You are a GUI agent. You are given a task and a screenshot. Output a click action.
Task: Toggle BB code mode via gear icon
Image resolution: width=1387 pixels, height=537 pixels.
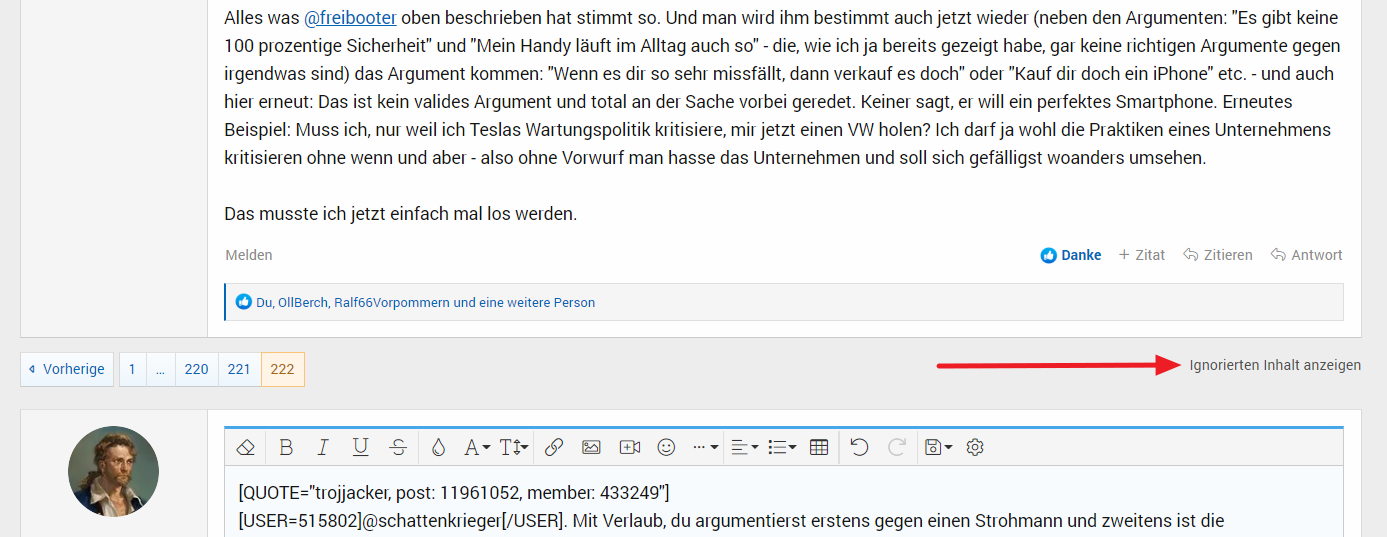[x=975, y=447]
